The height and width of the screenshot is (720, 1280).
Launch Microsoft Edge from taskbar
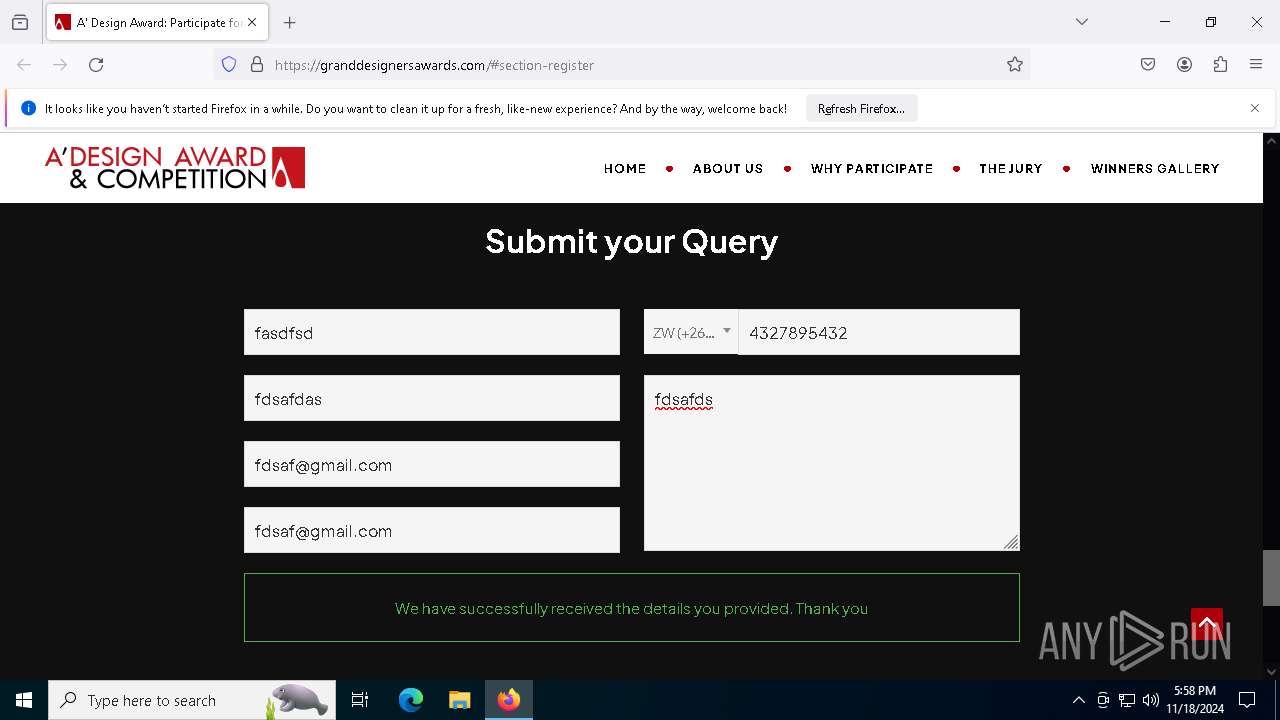[x=411, y=700]
